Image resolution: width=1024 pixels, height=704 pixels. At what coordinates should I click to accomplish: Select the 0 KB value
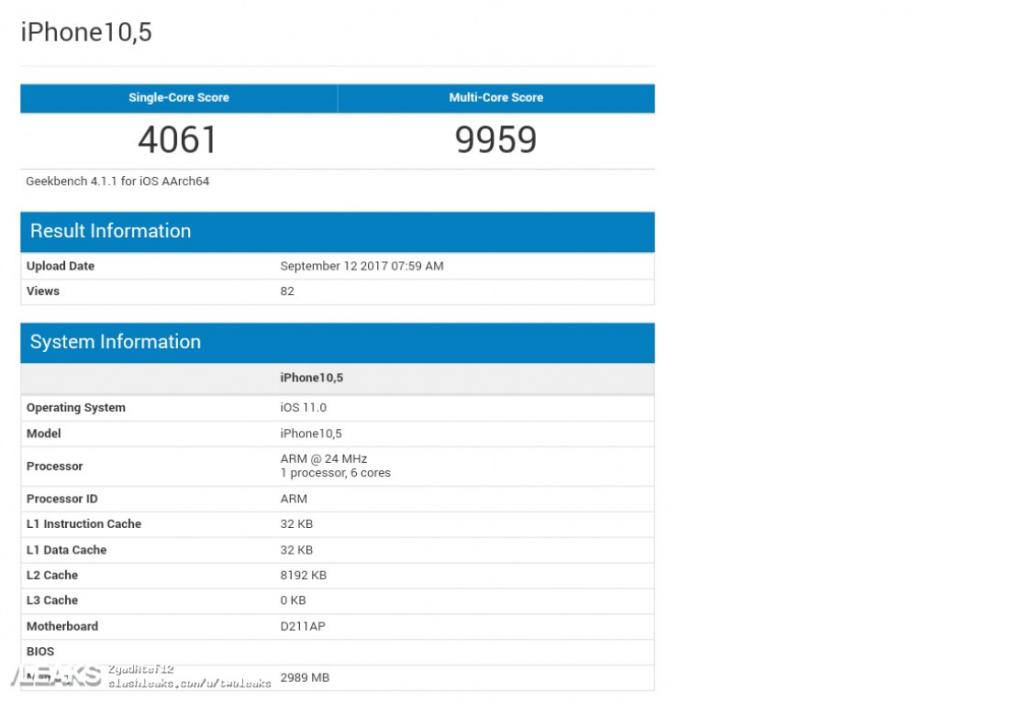(x=293, y=600)
